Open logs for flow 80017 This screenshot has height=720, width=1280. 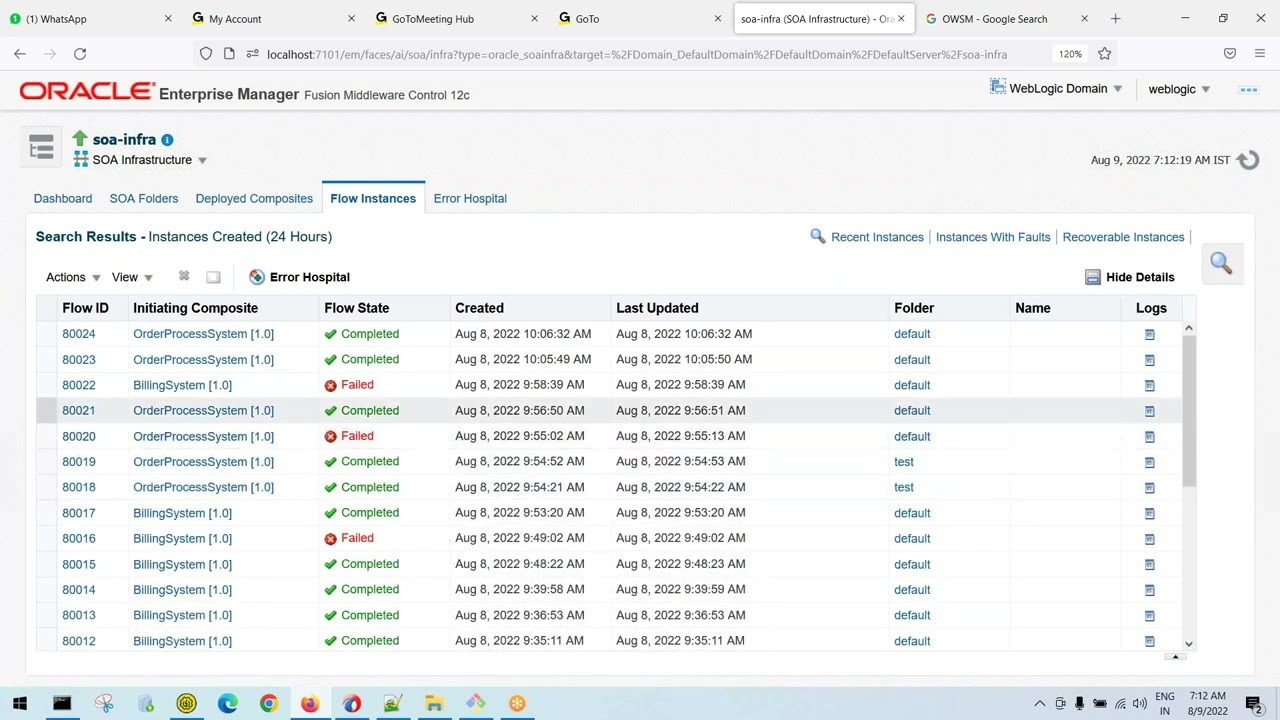1150,513
